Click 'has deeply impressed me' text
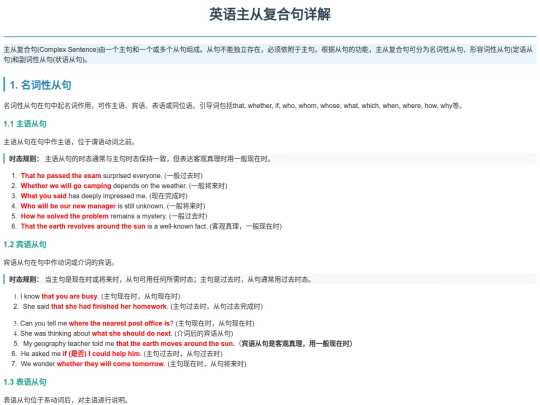The image size is (540, 405). click(107, 196)
